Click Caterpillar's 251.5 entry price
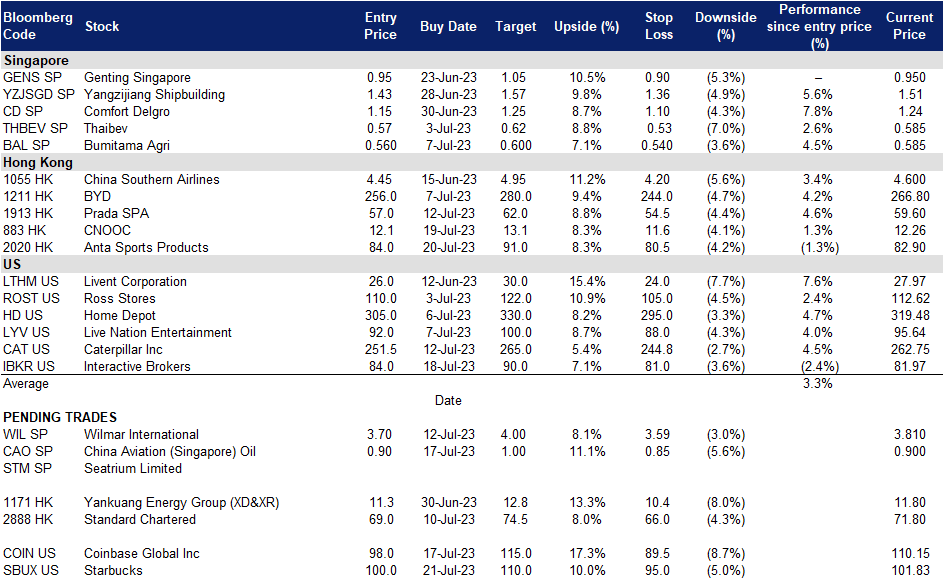 (x=381, y=349)
